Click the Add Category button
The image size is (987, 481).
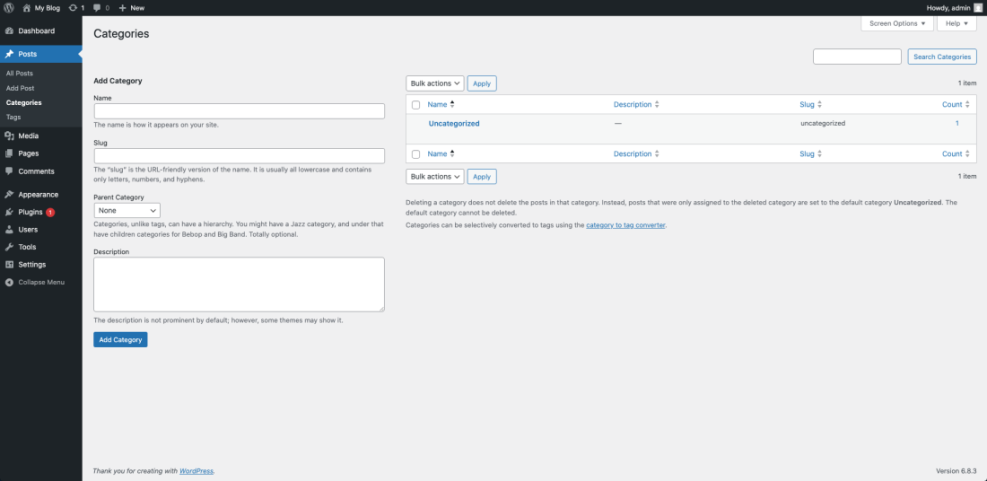click(120, 340)
